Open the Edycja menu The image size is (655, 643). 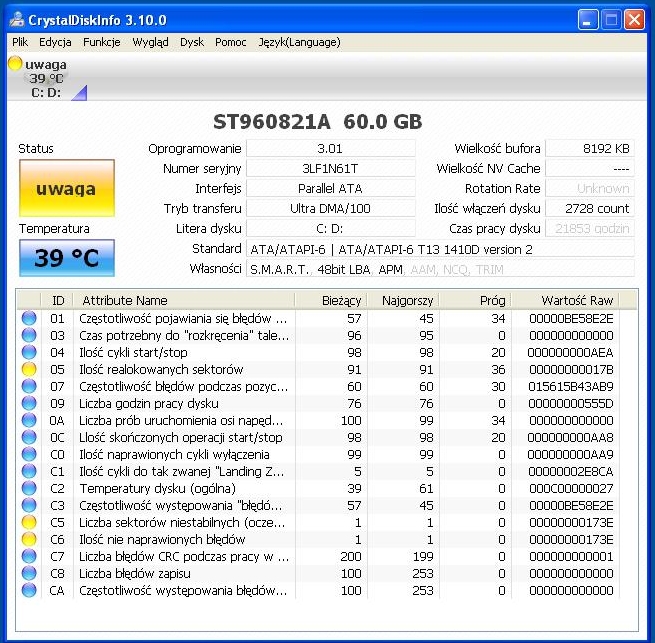pos(55,42)
